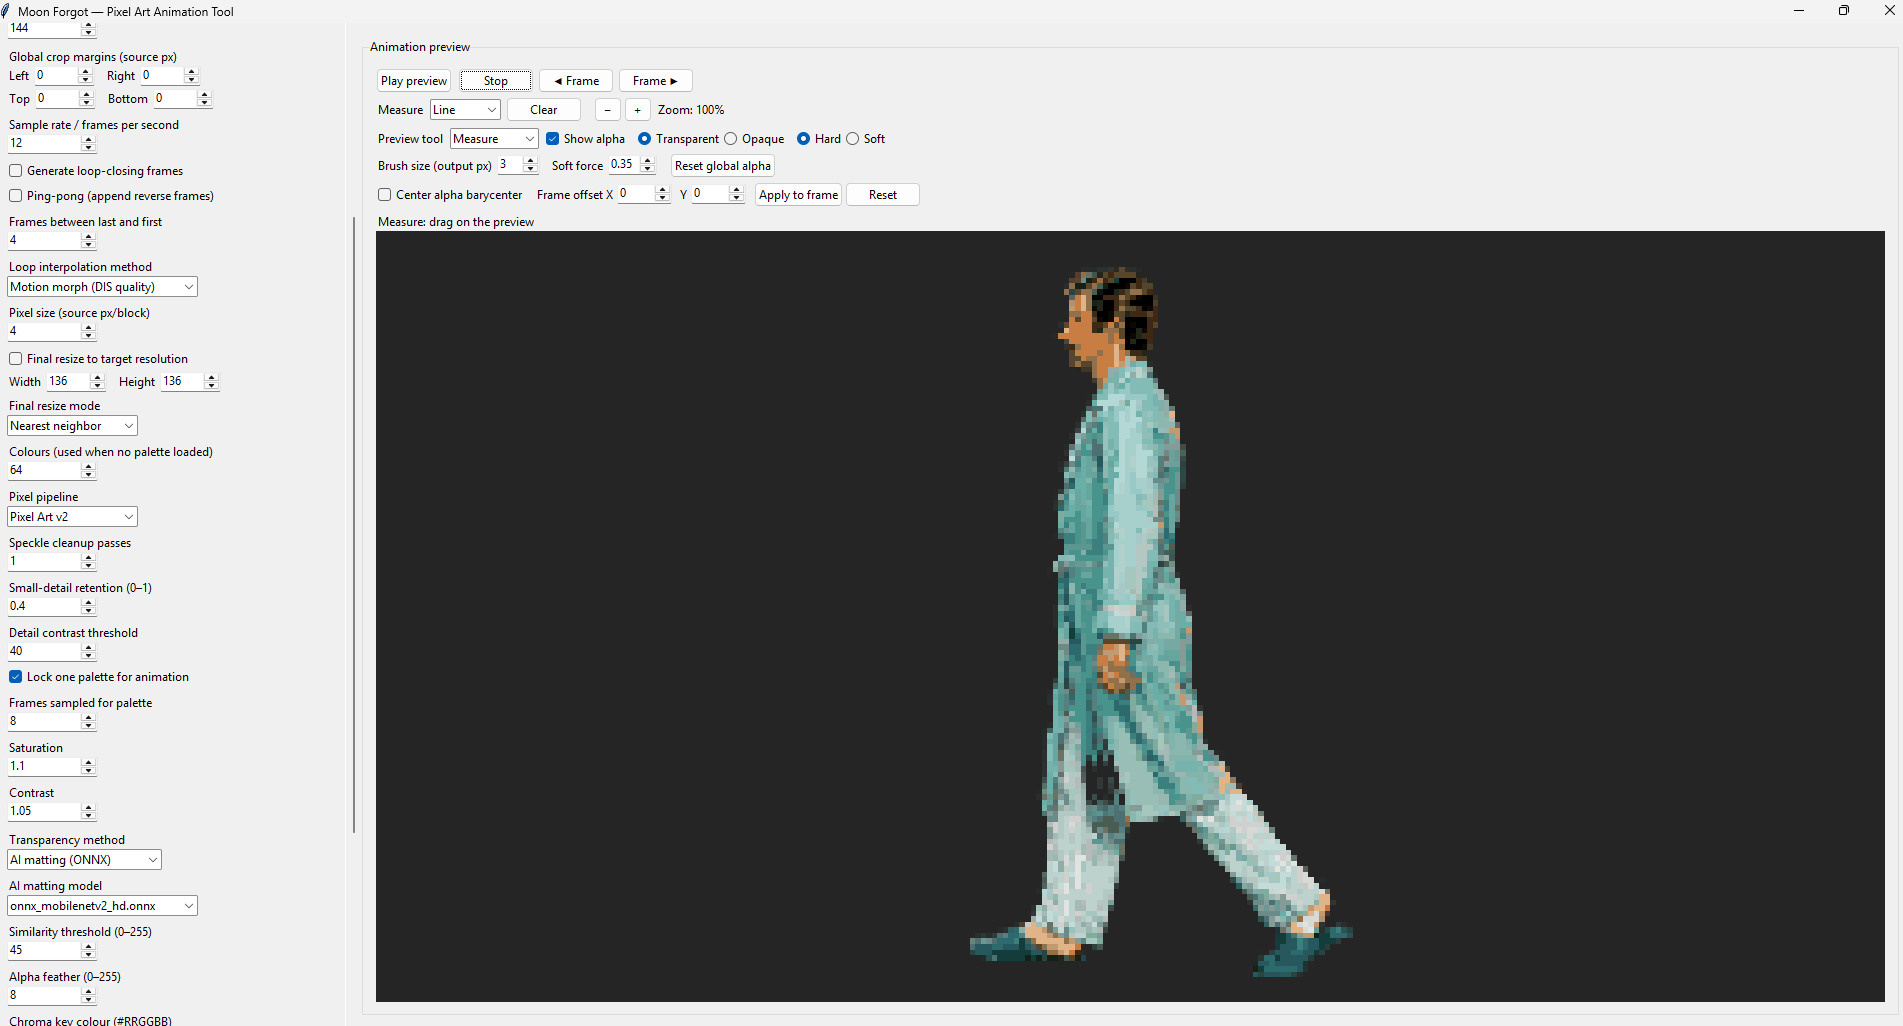Click the Soft force value field
This screenshot has height=1026, width=1903.
(x=624, y=165)
